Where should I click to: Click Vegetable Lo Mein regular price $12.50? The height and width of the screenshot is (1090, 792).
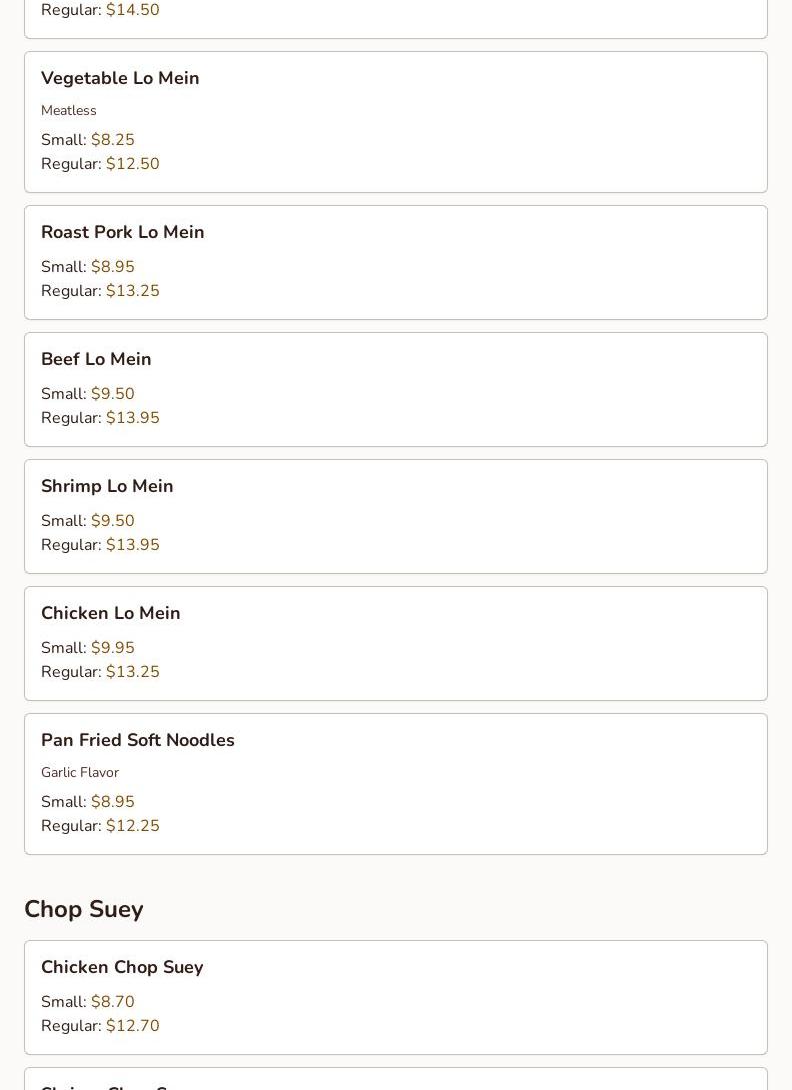(133, 164)
